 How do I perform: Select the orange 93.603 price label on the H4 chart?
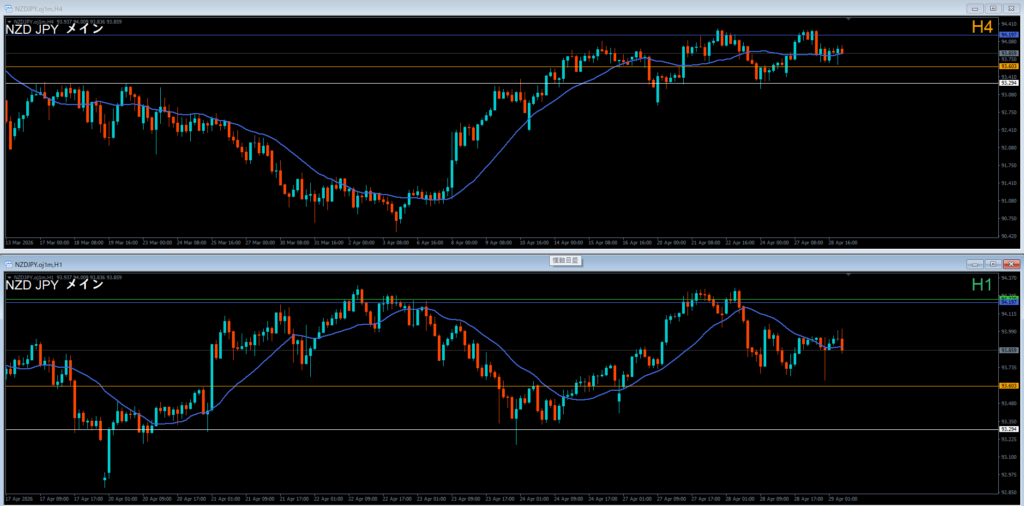click(x=1009, y=67)
